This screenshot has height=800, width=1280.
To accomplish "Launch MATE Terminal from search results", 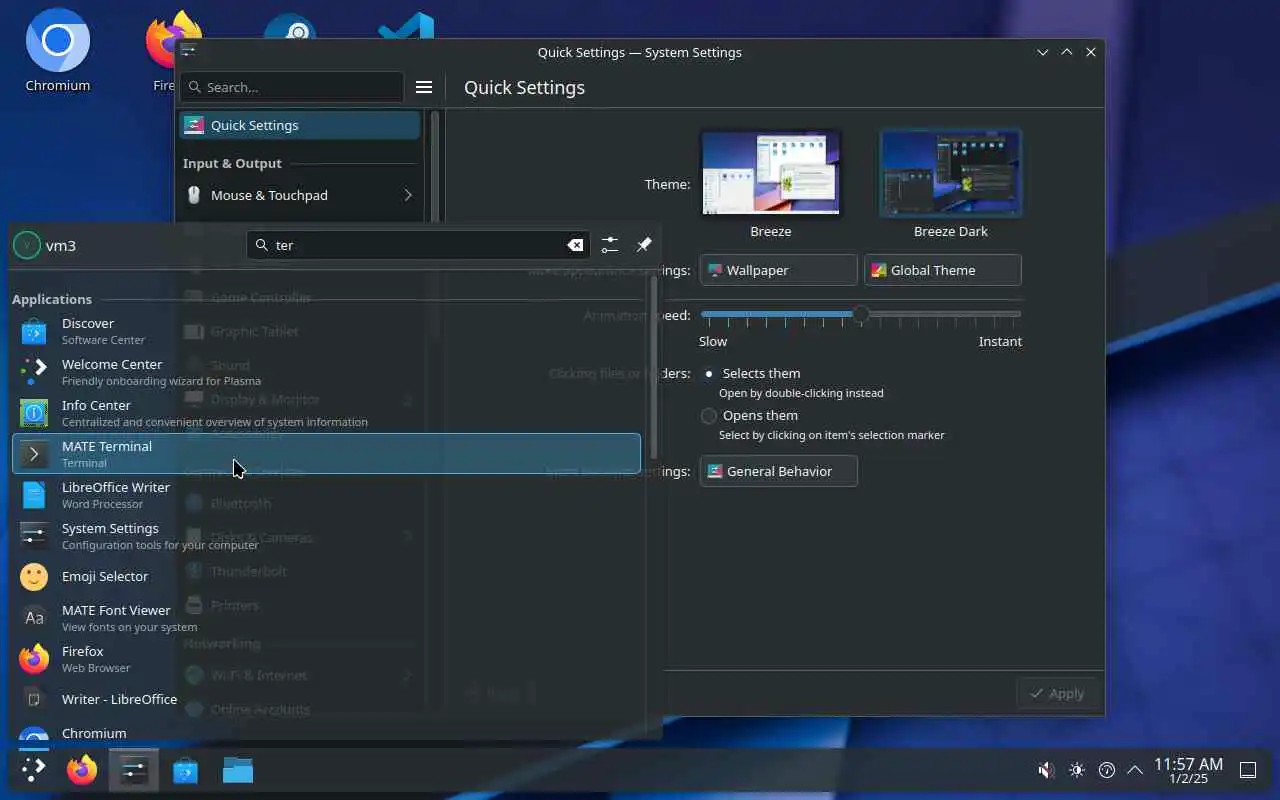I will [x=326, y=454].
